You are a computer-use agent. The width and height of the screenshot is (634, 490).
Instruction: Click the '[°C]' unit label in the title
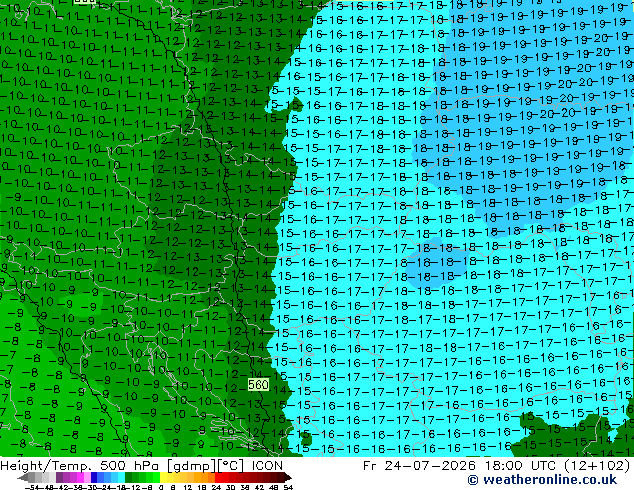pos(231,466)
